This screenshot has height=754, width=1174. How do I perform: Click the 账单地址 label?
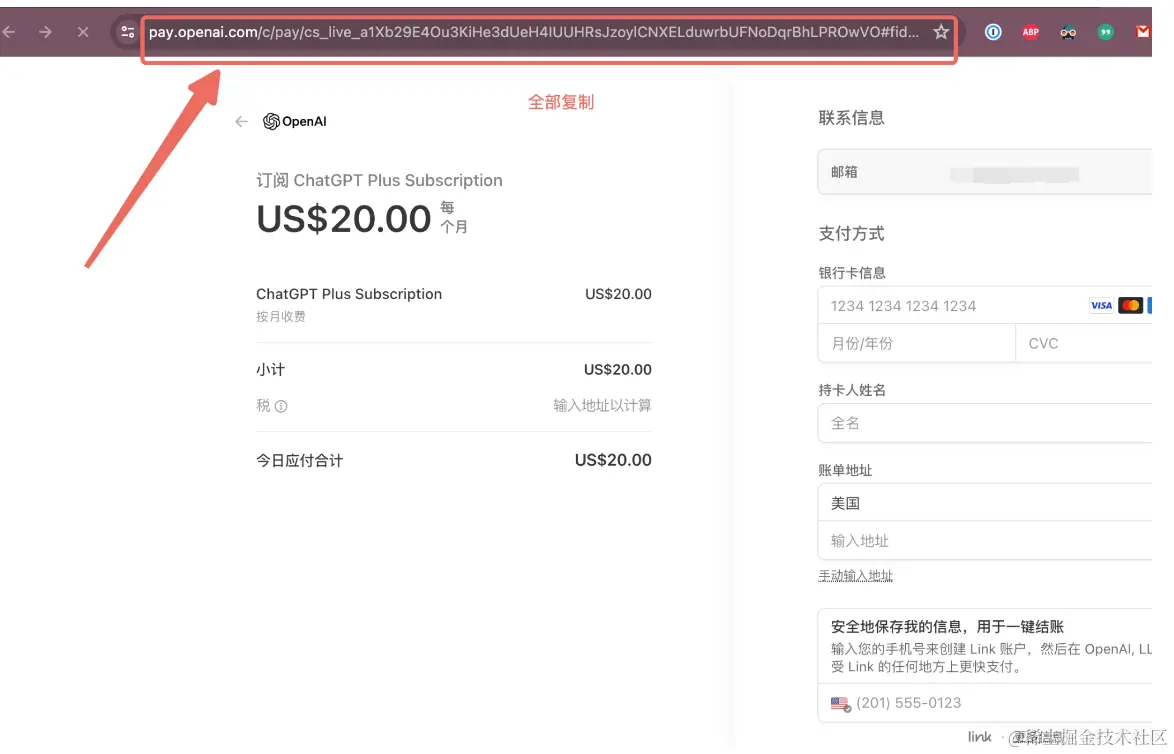click(845, 470)
